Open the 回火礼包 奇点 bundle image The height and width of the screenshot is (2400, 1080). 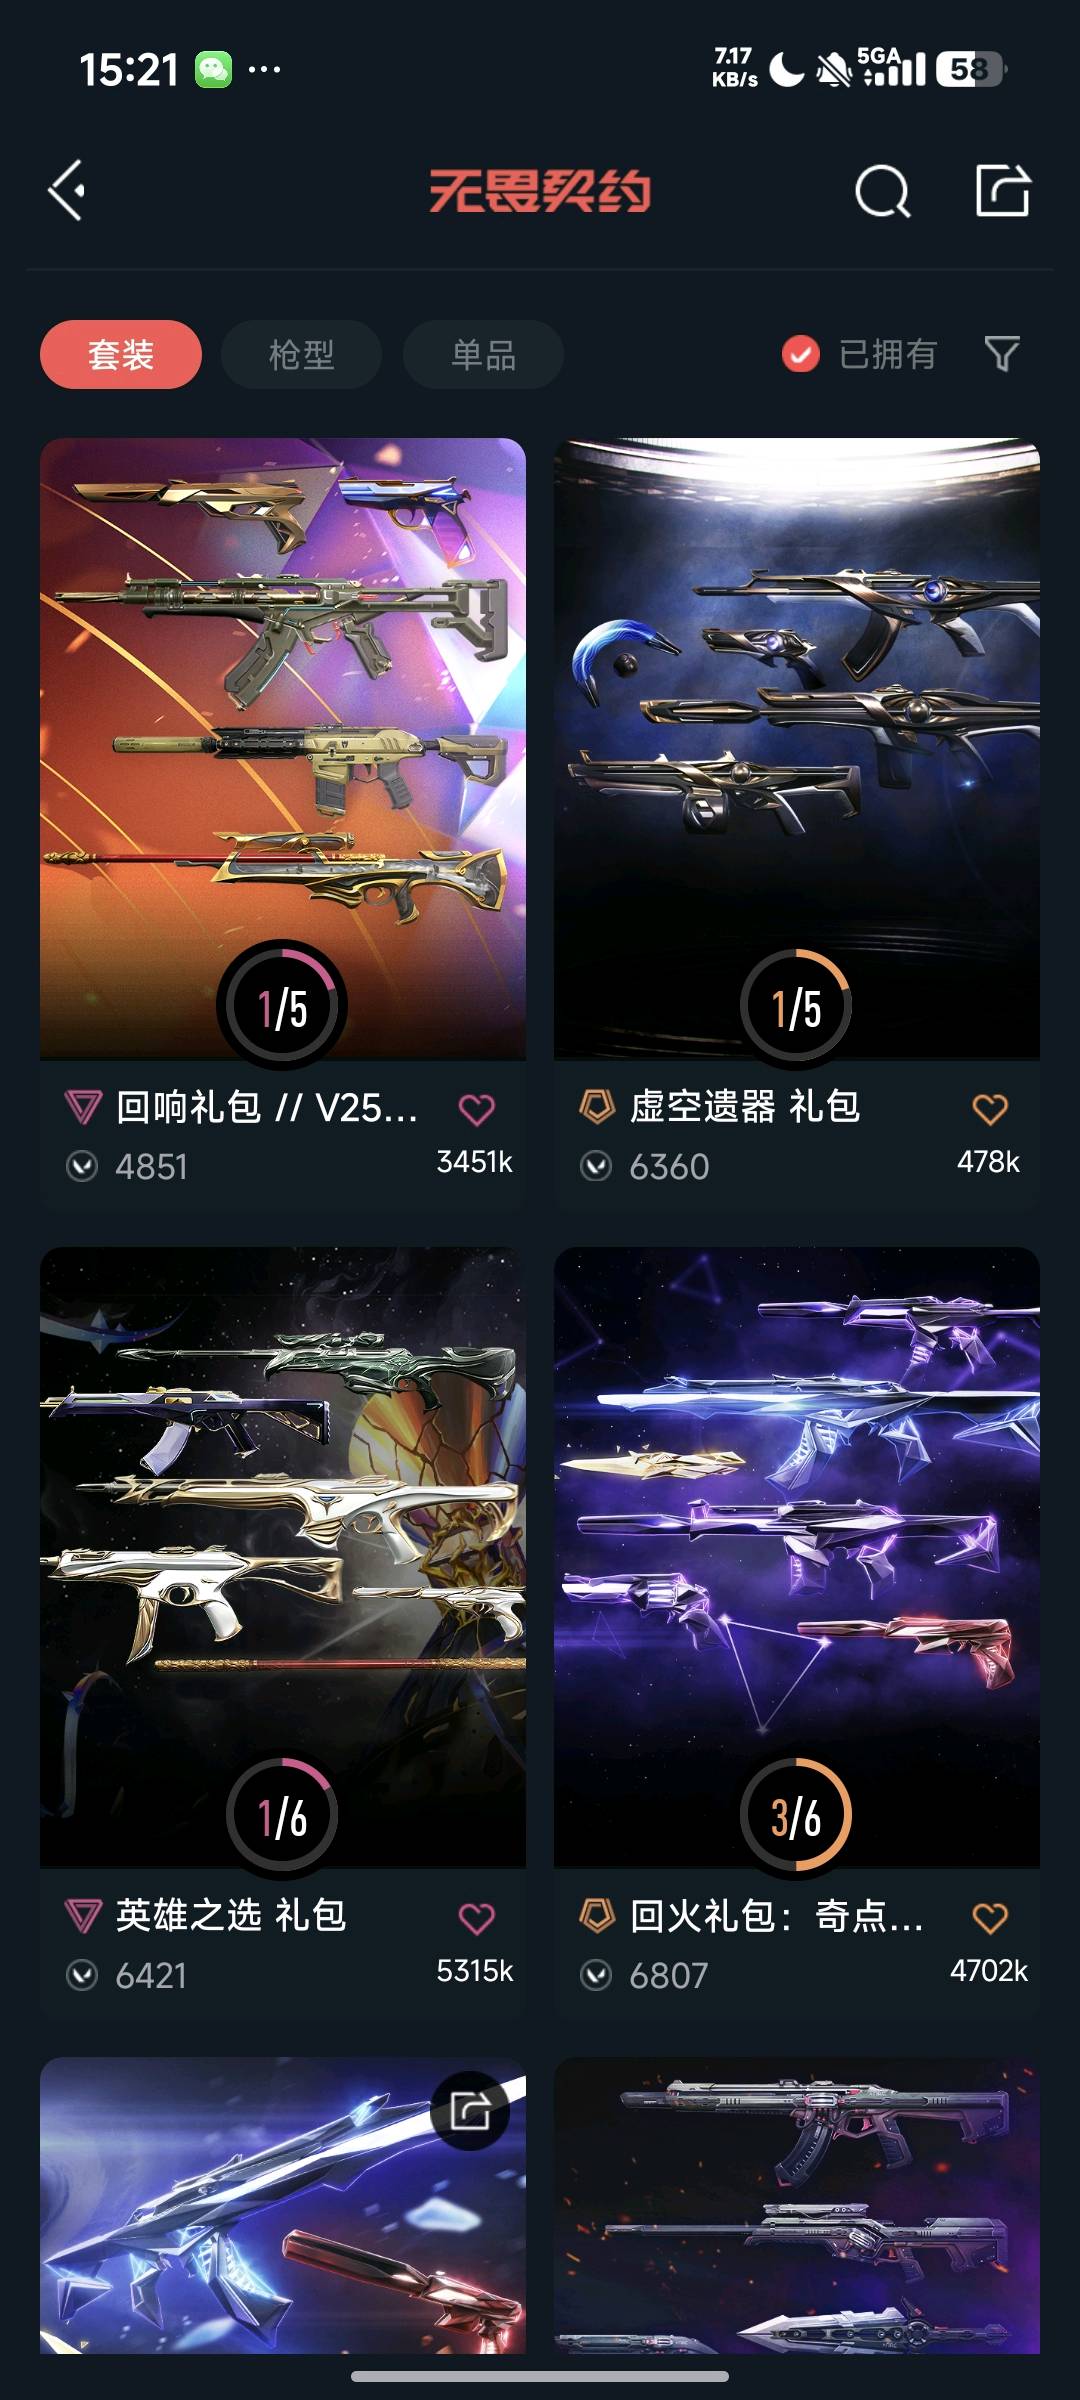[x=797, y=1557]
